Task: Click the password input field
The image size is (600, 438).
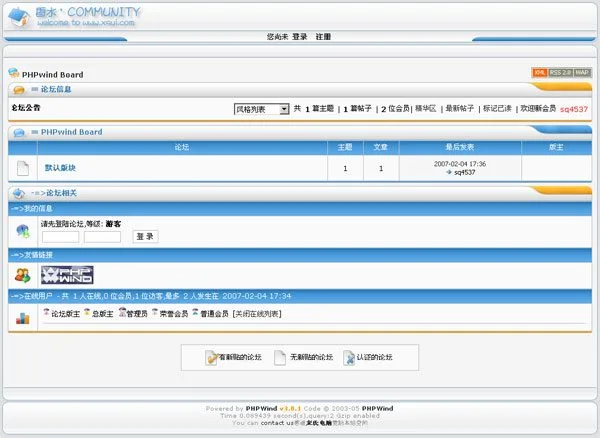Action: coord(102,237)
